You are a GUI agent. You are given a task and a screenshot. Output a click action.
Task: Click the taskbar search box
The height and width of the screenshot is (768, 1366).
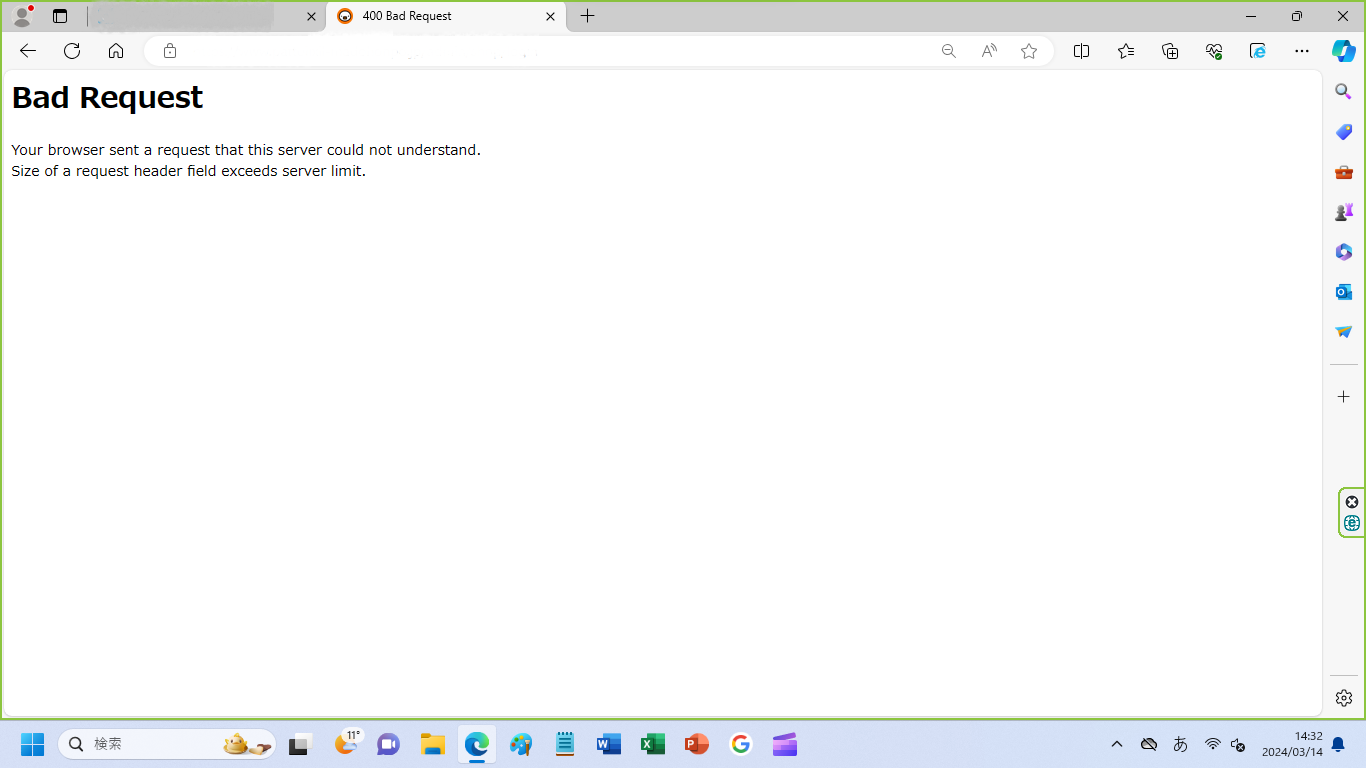(x=167, y=744)
